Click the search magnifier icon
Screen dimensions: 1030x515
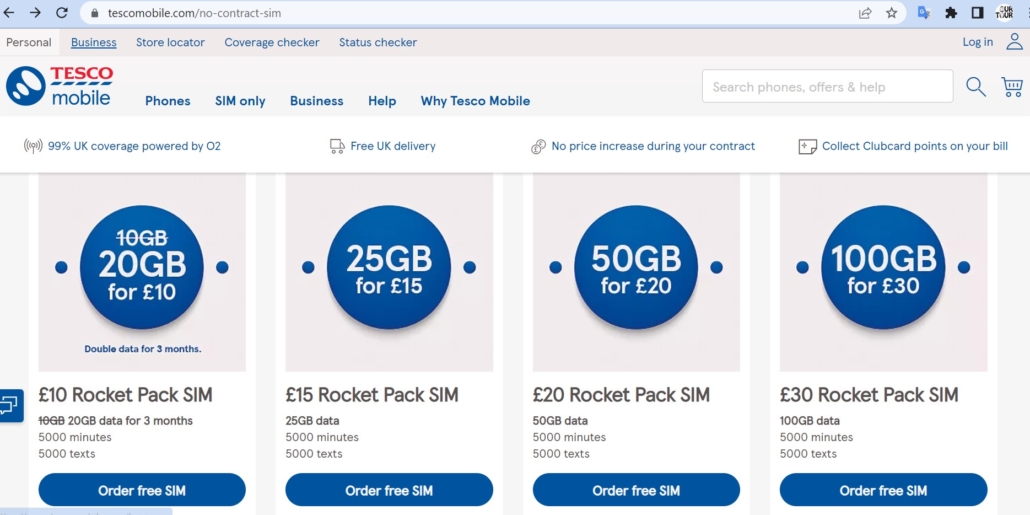976,87
